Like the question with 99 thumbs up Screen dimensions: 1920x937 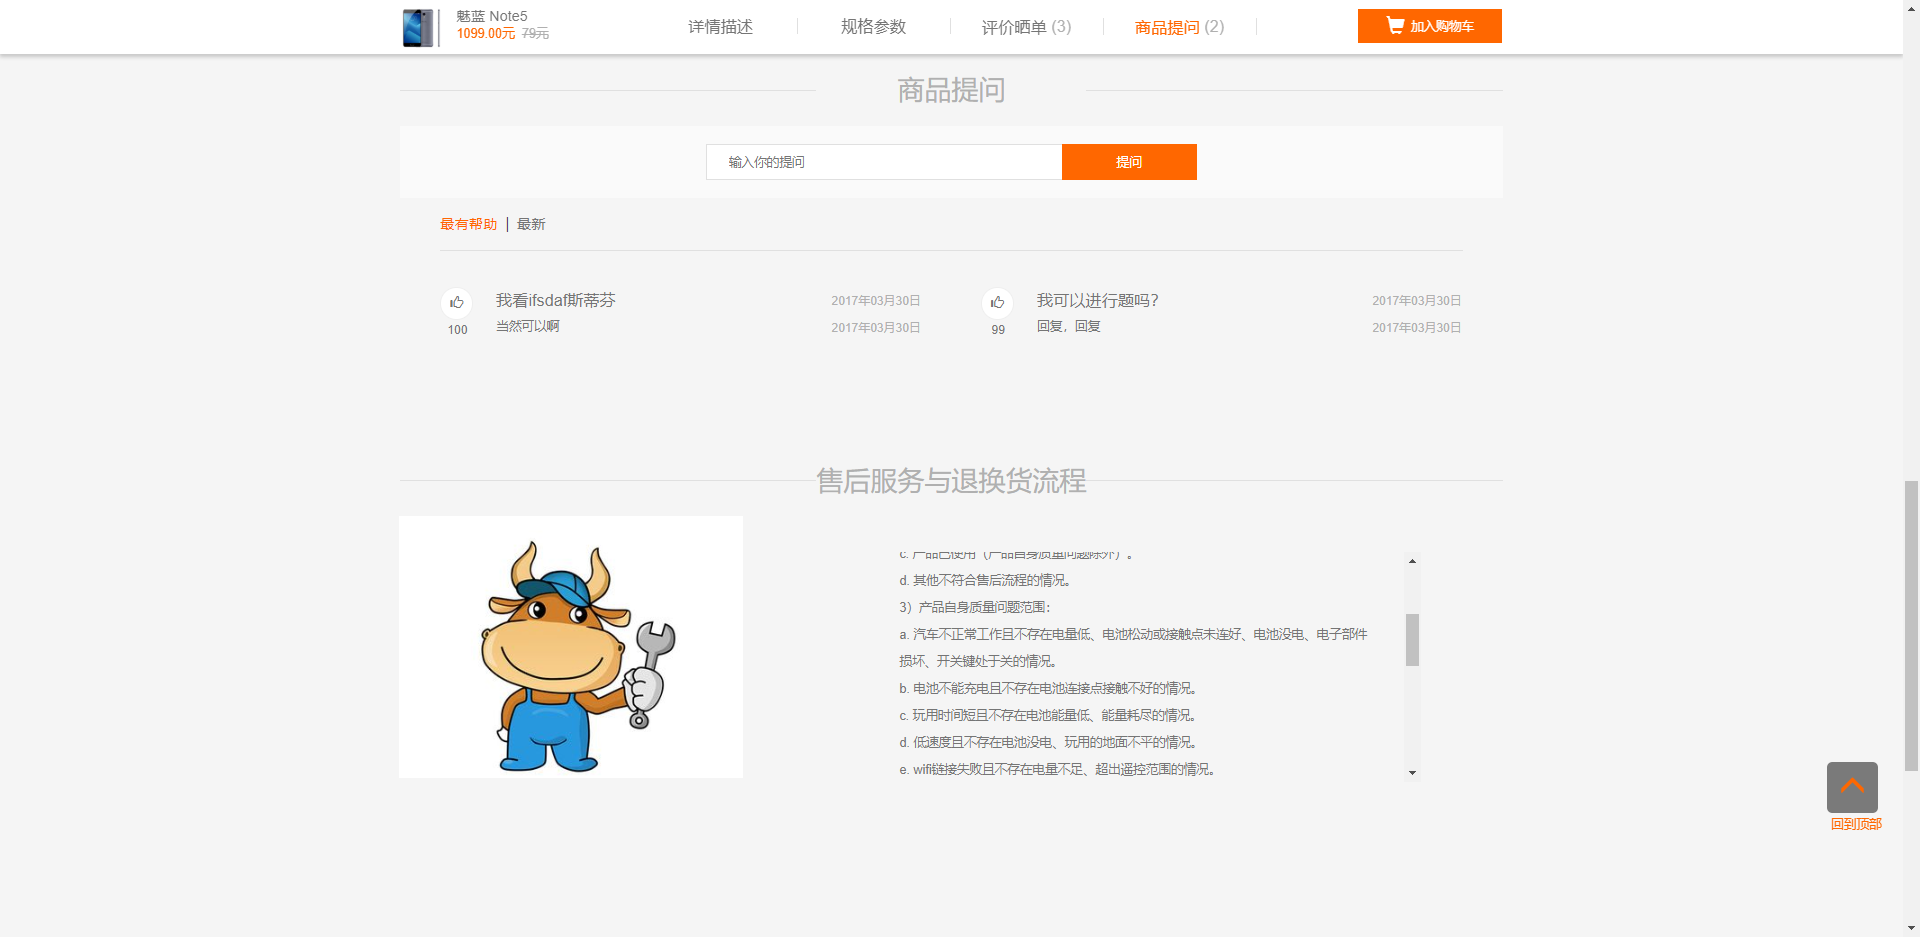point(998,303)
